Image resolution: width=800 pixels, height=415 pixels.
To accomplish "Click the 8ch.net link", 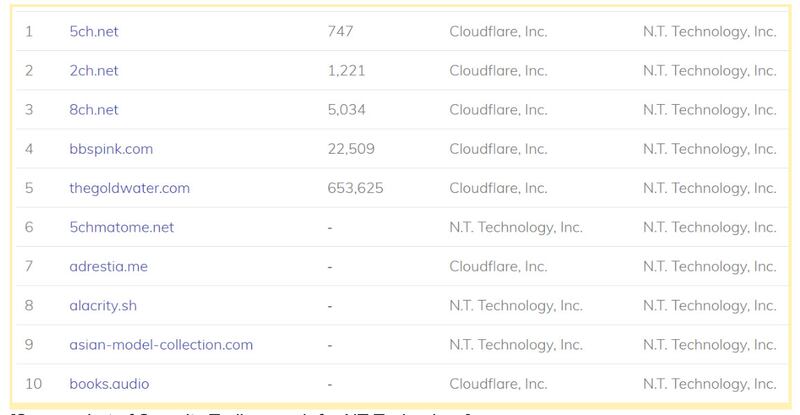I will tap(94, 110).
